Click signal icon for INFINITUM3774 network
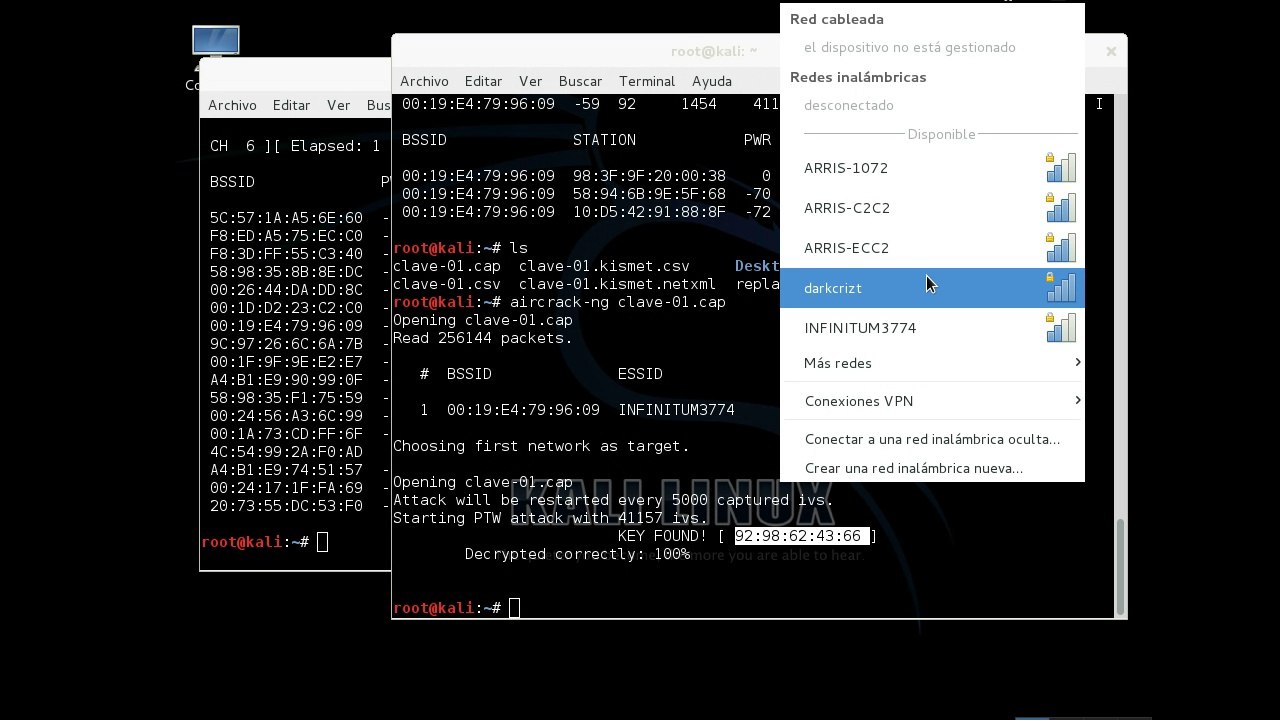1280x720 pixels. coord(1061,328)
